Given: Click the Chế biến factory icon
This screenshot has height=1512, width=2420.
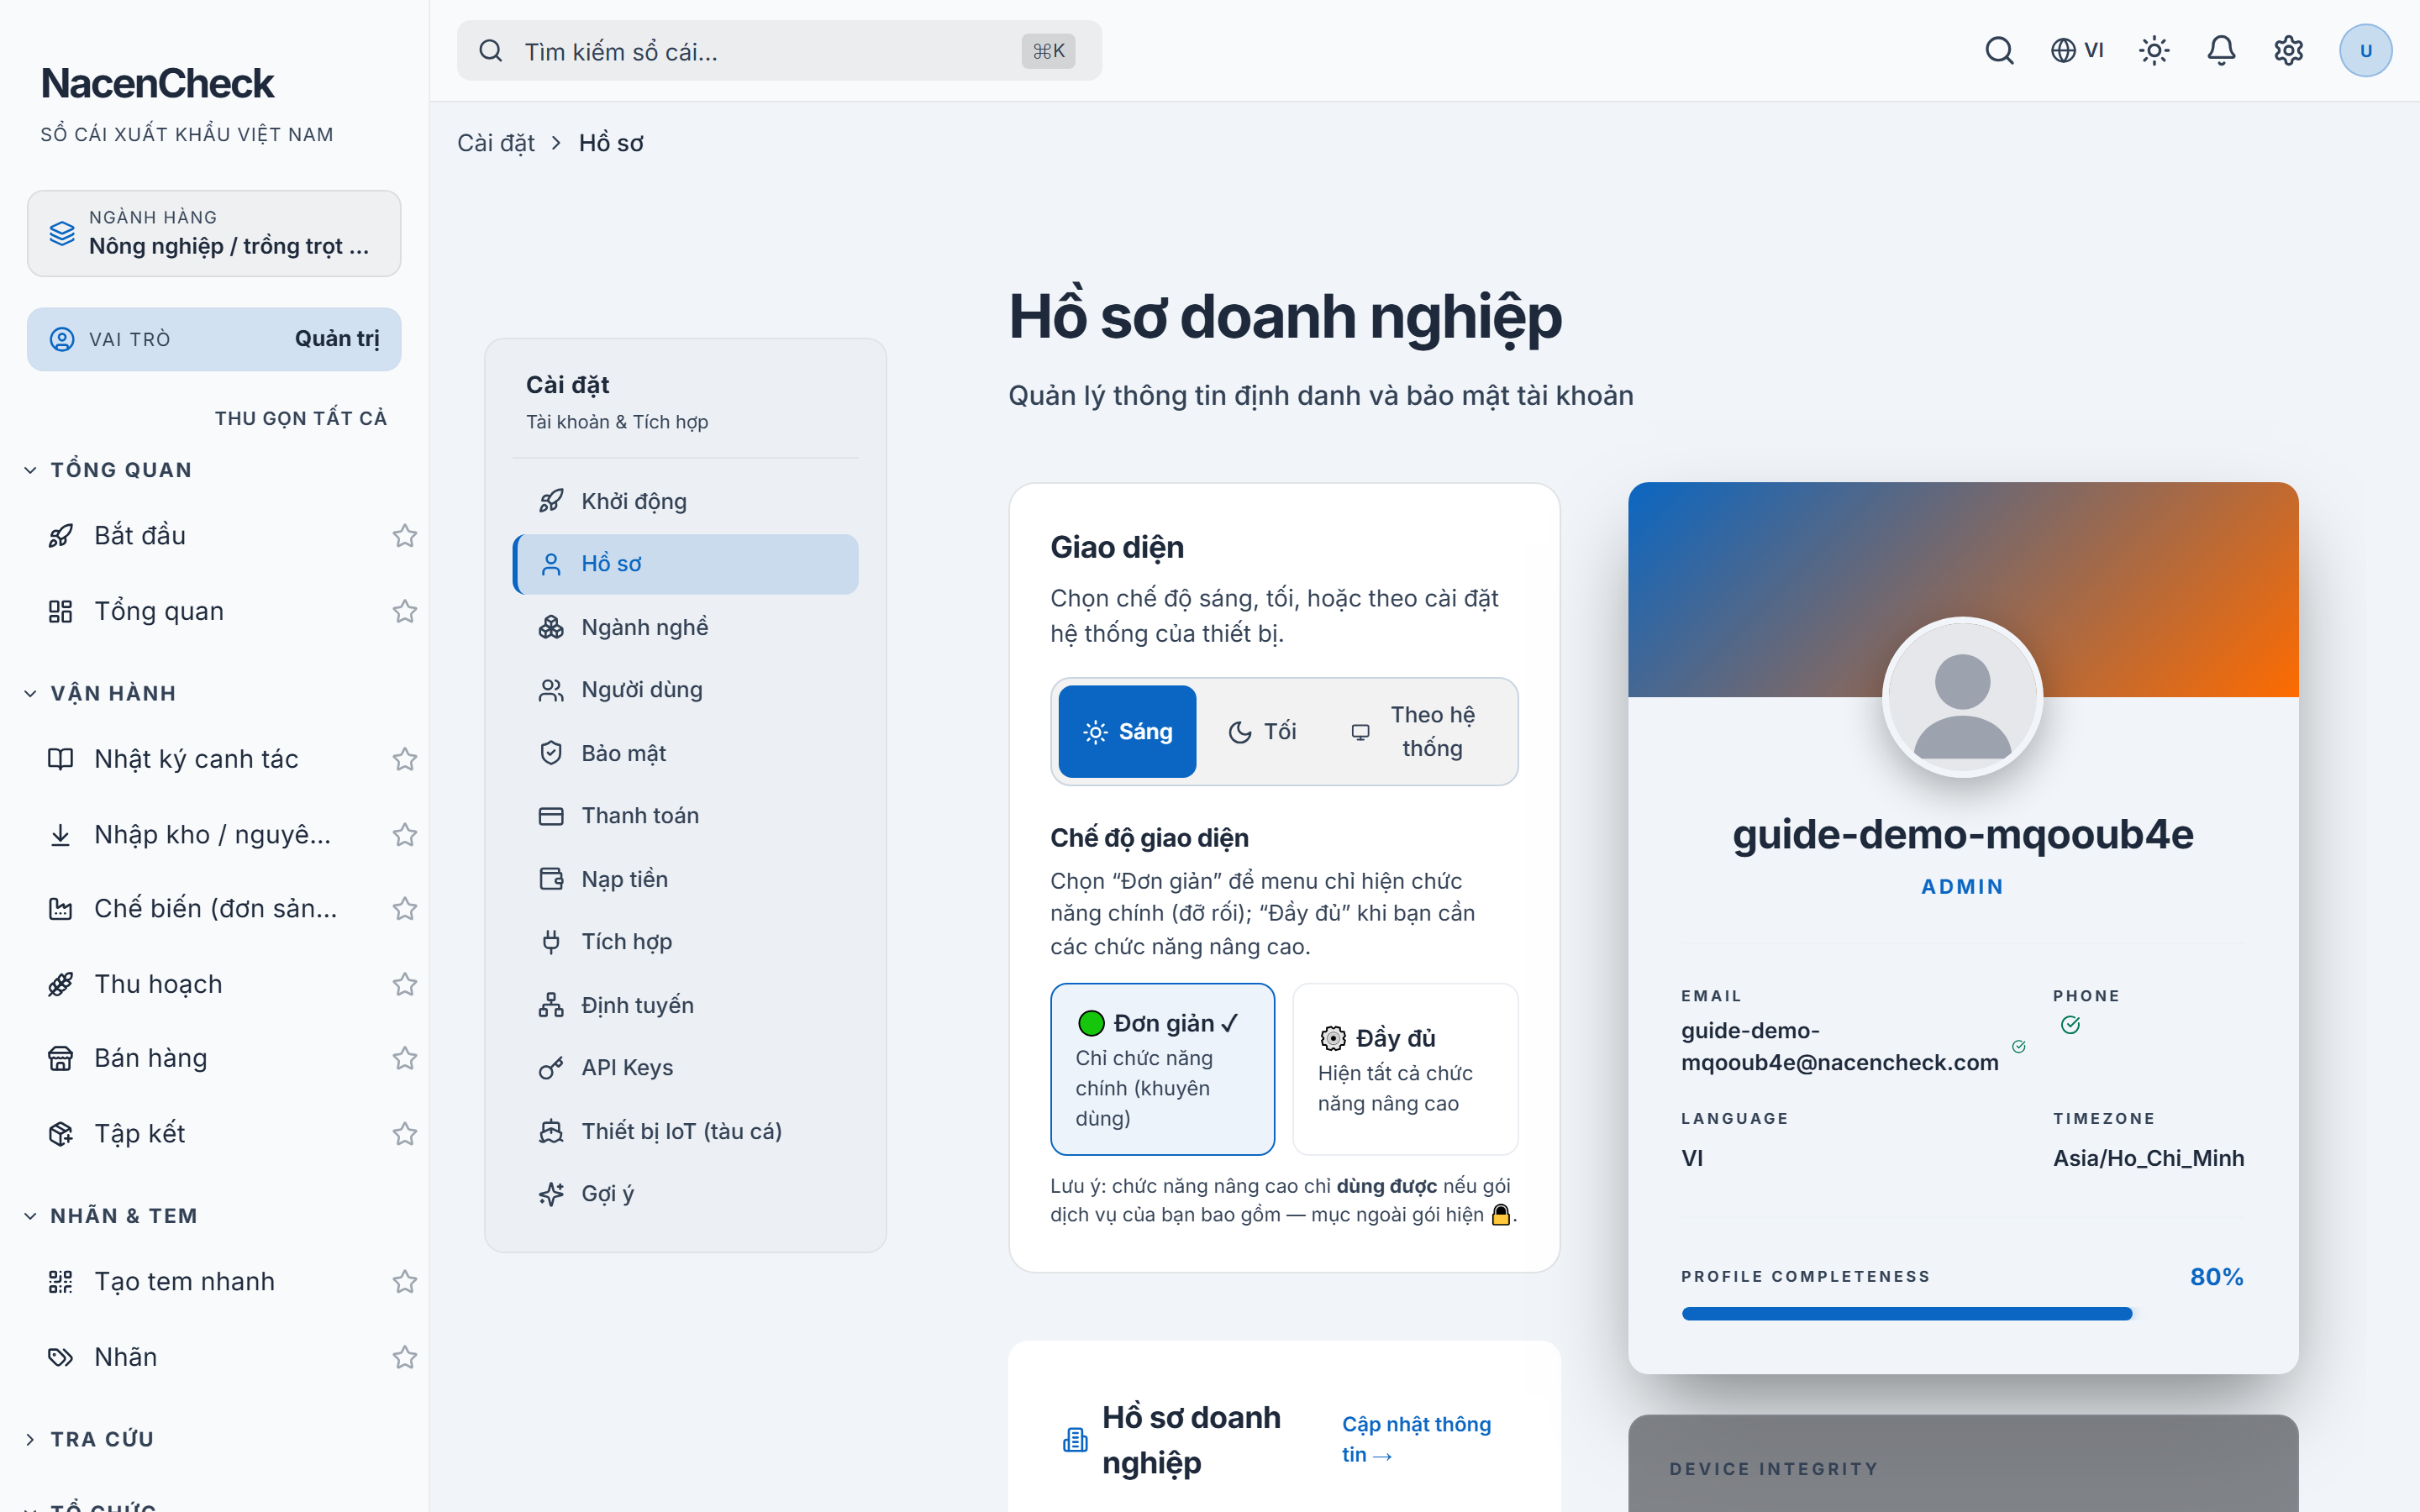Looking at the screenshot, I should [x=60, y=908].
